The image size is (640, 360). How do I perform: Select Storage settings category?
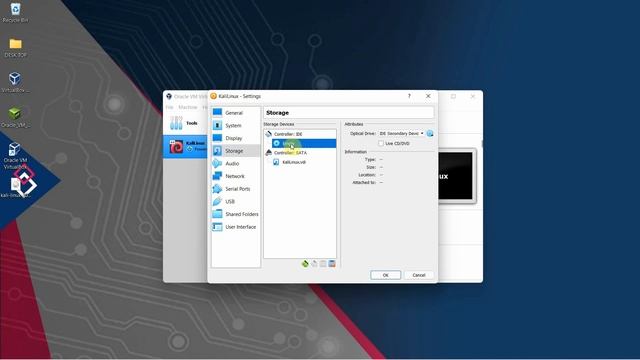[x=236, y=151]
